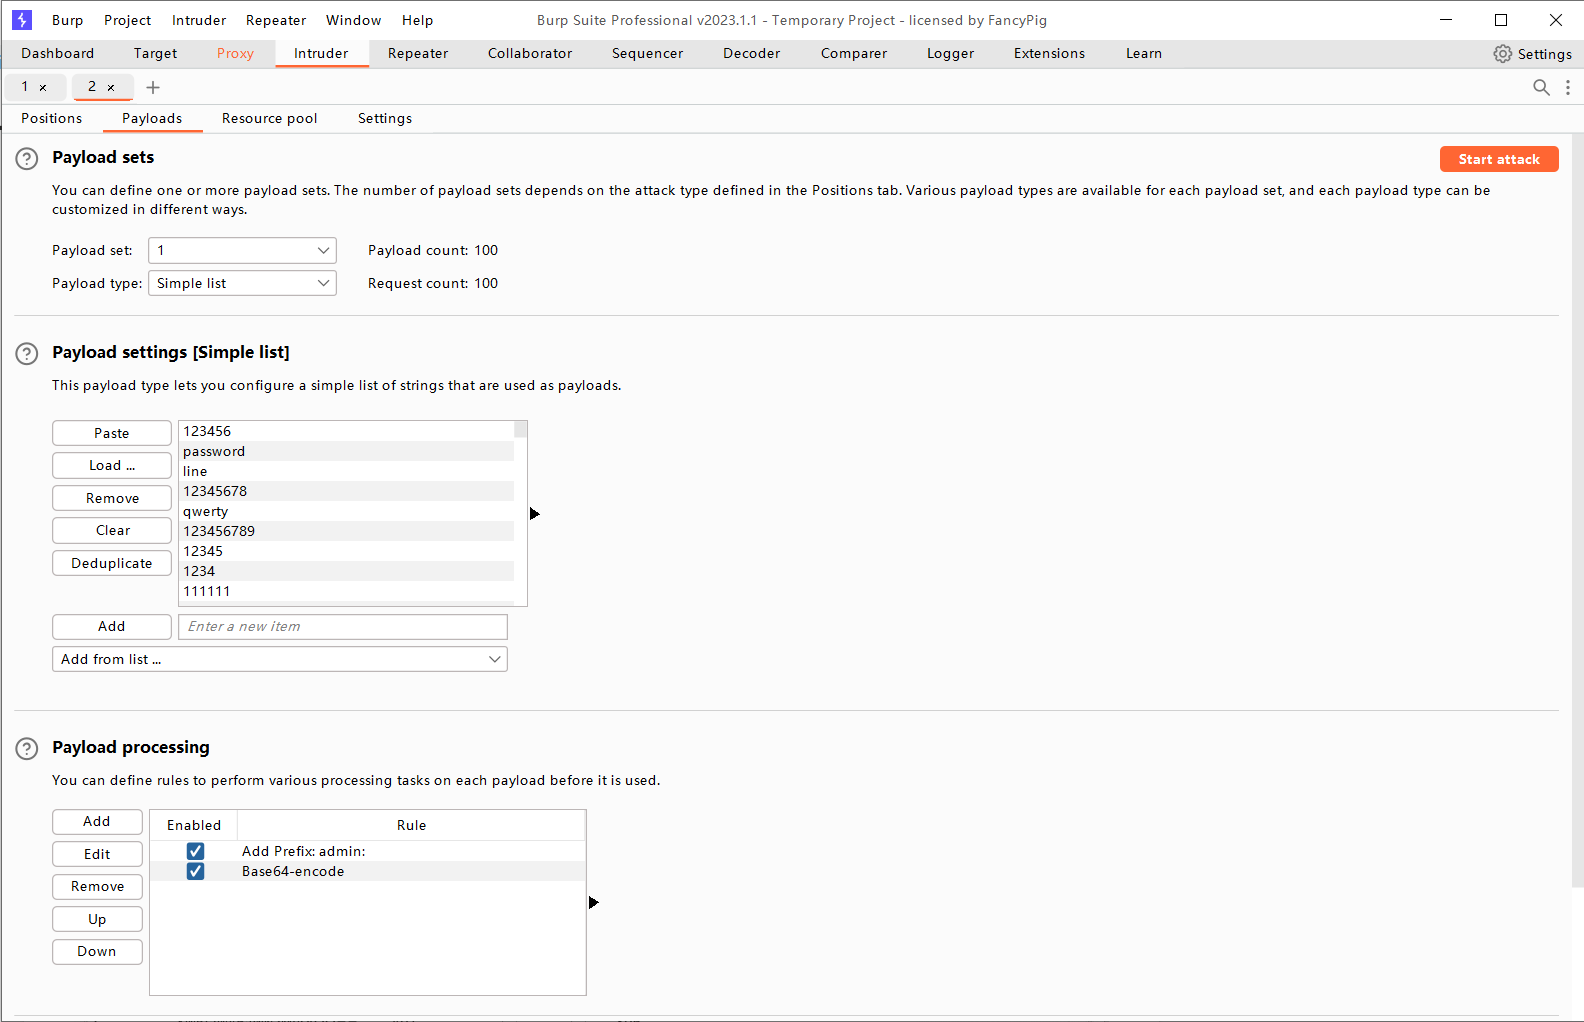Select the Base64-encode rule row
The image size is (1584, 1022).
(368, 871)
